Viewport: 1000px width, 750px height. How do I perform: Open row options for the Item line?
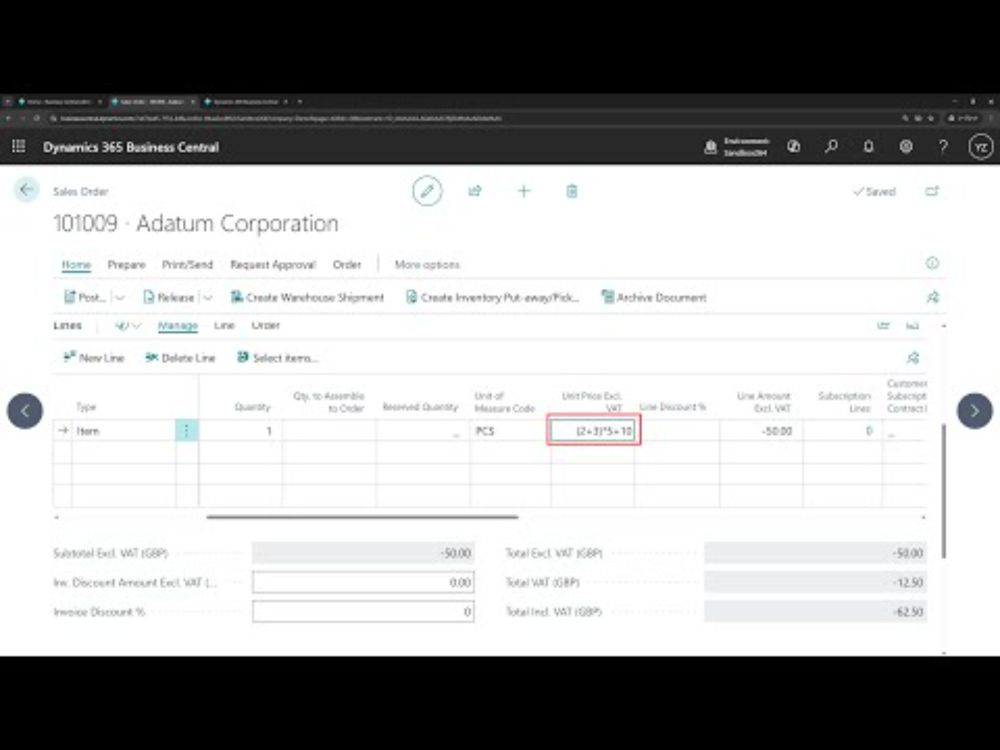186,431
